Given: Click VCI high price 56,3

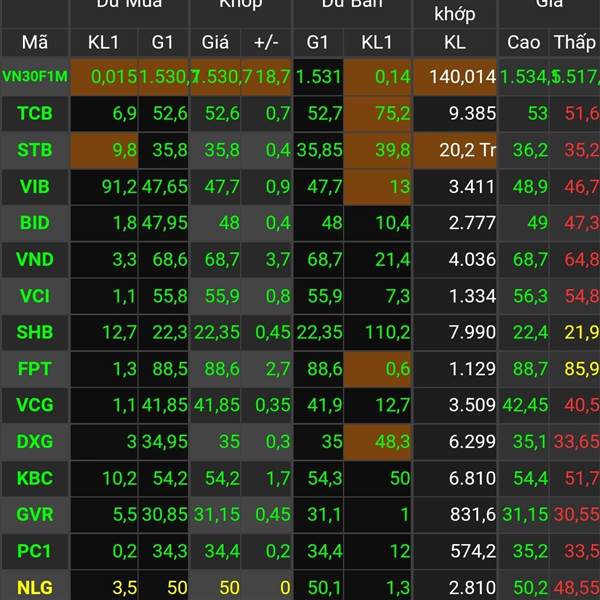Looking at the screenshot, I should 530,296.
